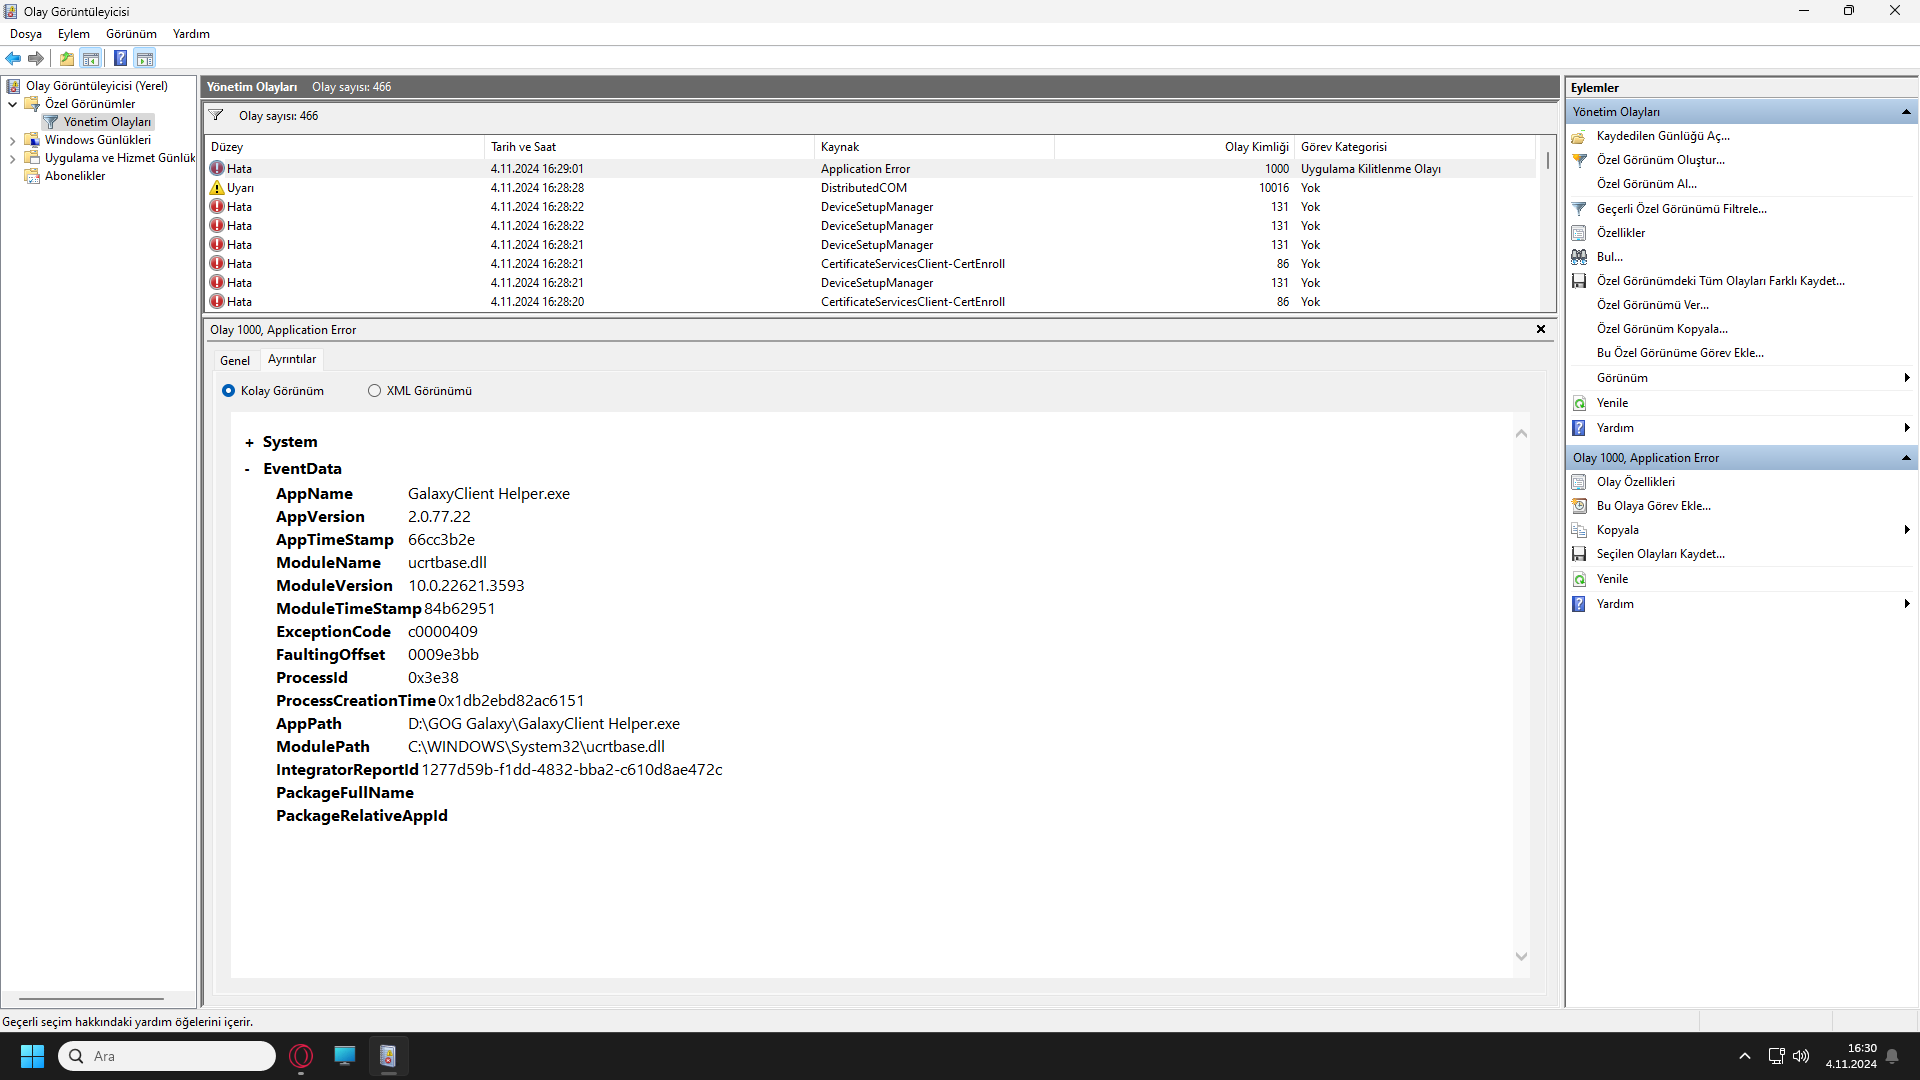Open the Eylem menu
Viewport: 1920px width, 1080px height.
coord(73,34)
